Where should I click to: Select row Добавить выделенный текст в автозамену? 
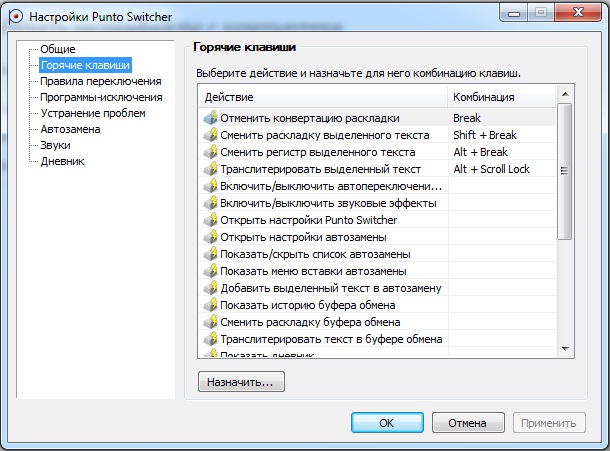(x=378, y=288)
